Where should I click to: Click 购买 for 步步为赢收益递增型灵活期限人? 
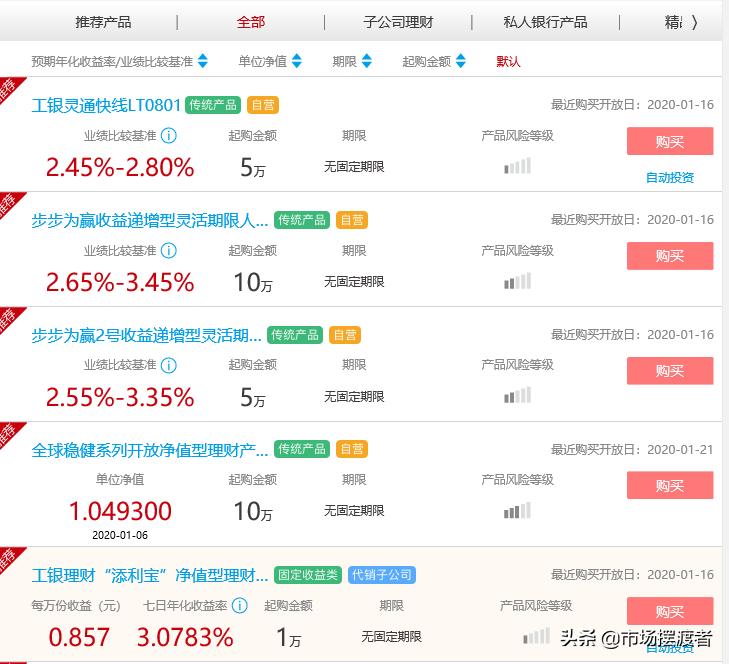pyautogui.click(x=669, y=256)
